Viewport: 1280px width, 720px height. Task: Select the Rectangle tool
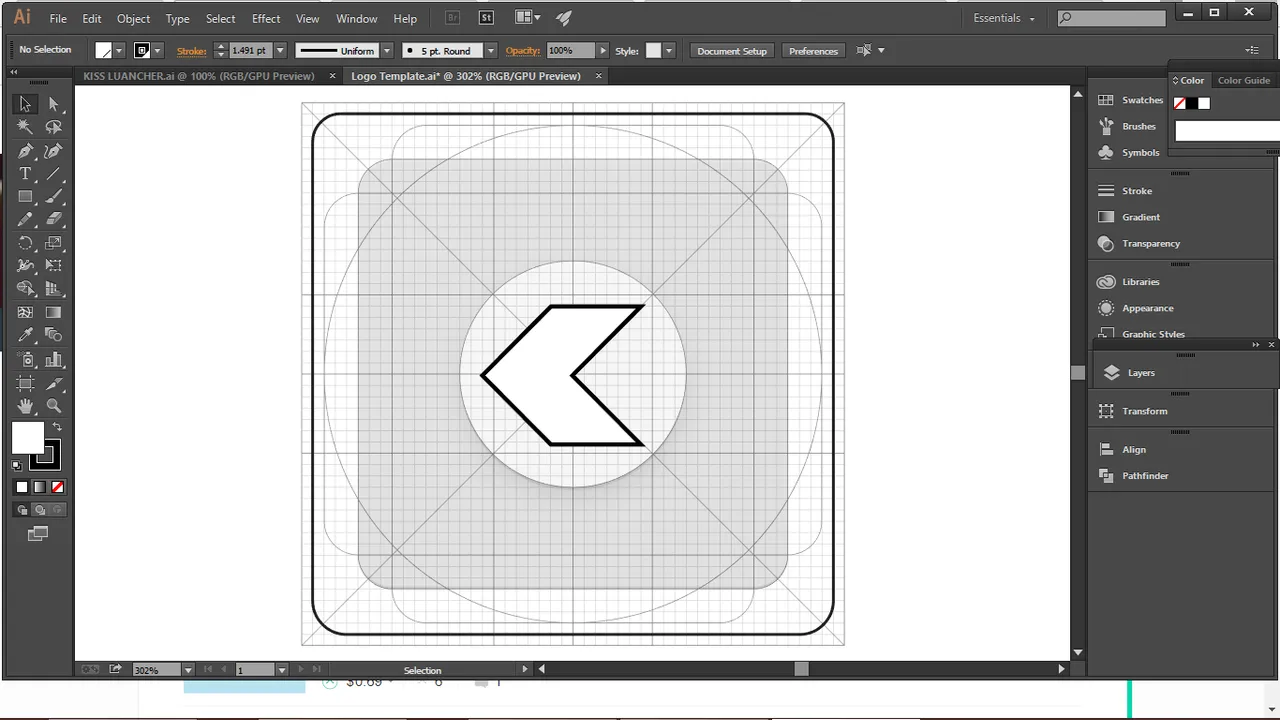click(x=25, y=197)
